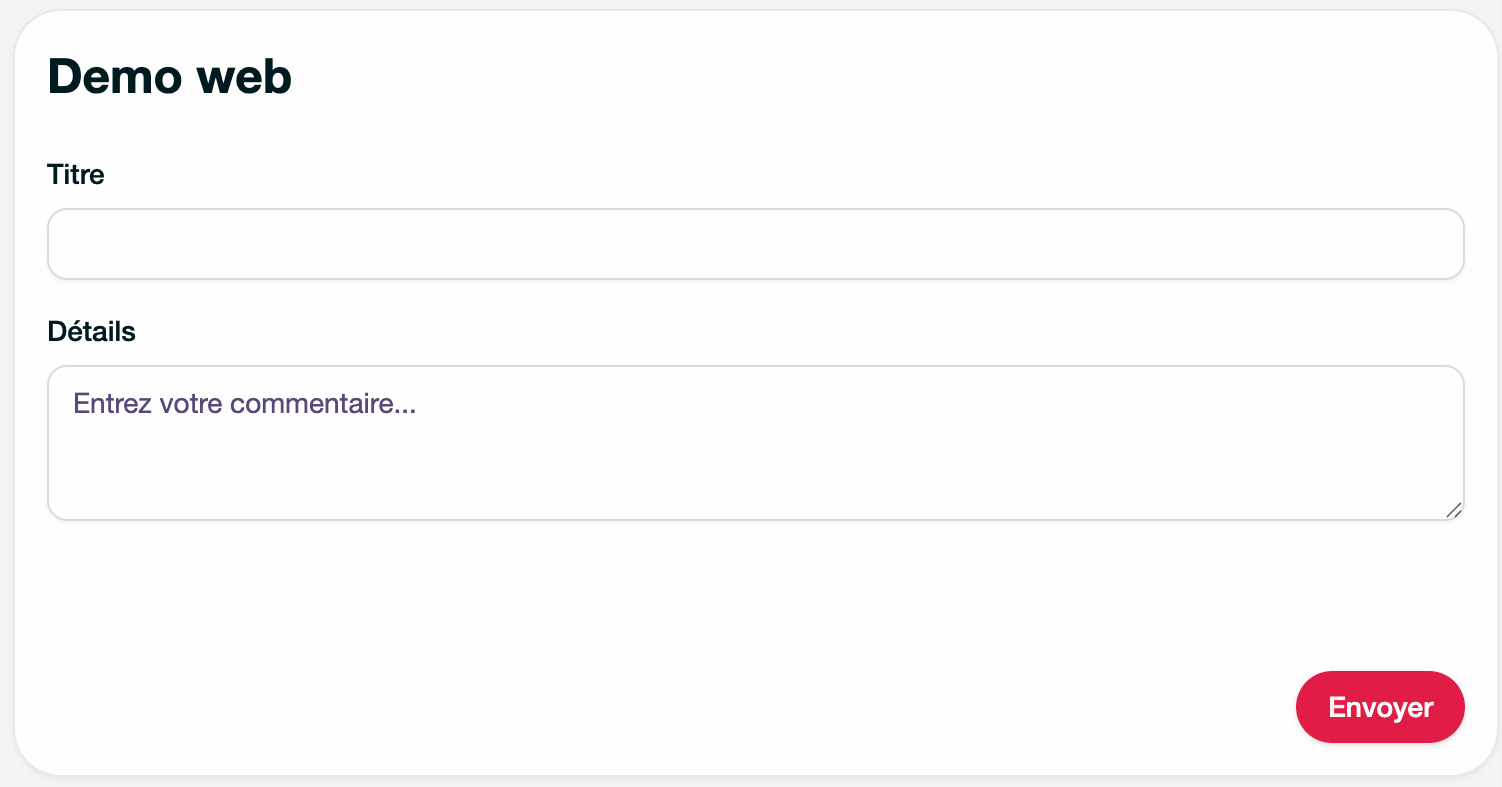
Task: Click the textarea resize handle corner
Action: 1454,510
